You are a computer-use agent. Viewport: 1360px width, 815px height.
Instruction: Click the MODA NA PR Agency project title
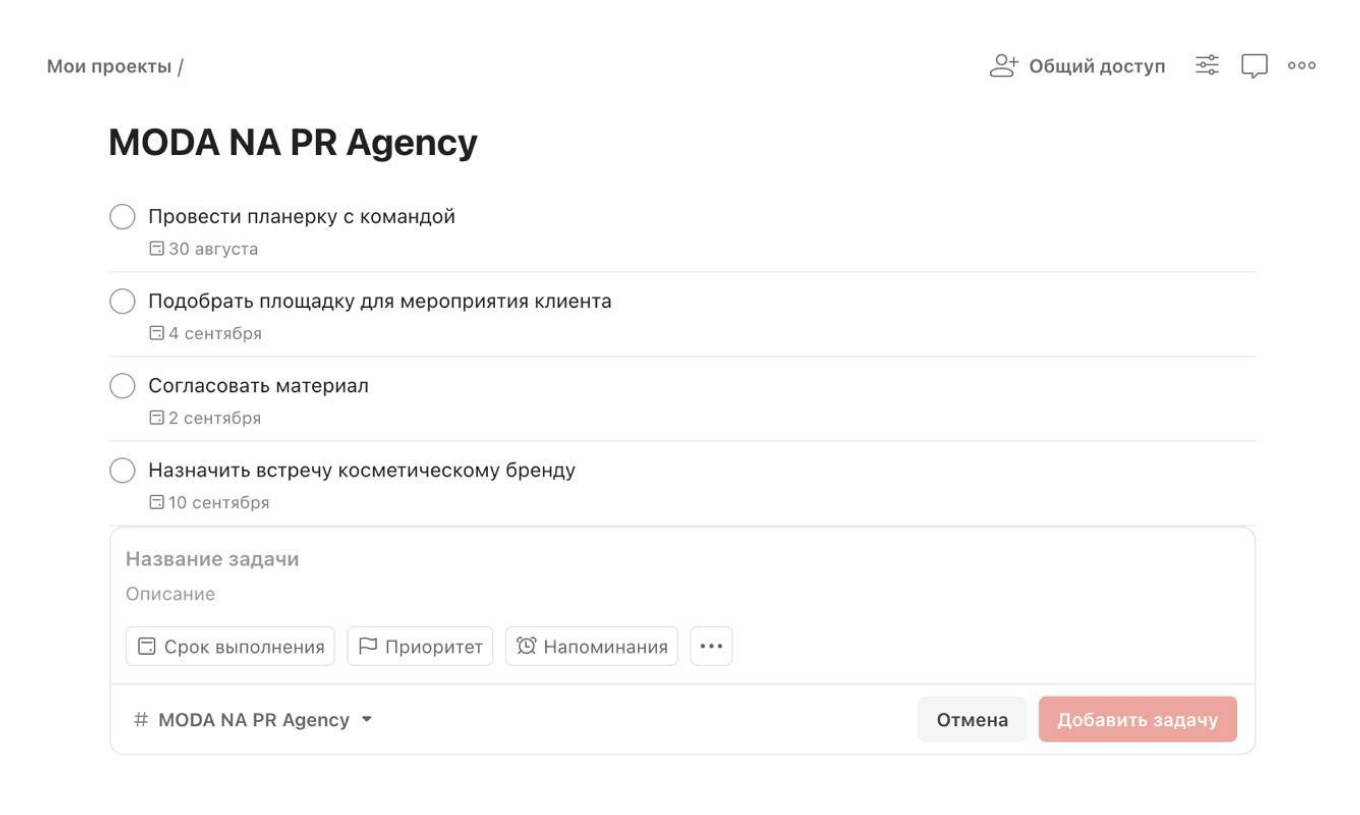(293, 144)
